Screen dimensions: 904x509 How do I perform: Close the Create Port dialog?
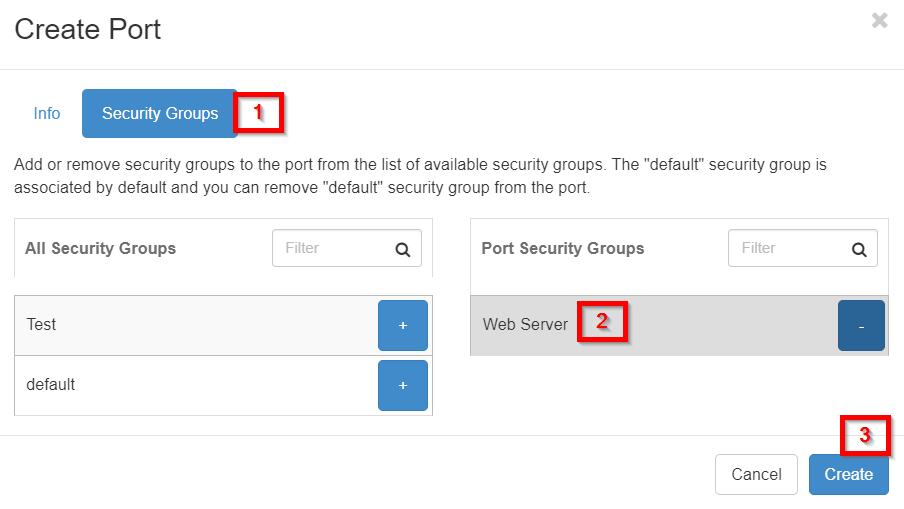coord(879,21)
